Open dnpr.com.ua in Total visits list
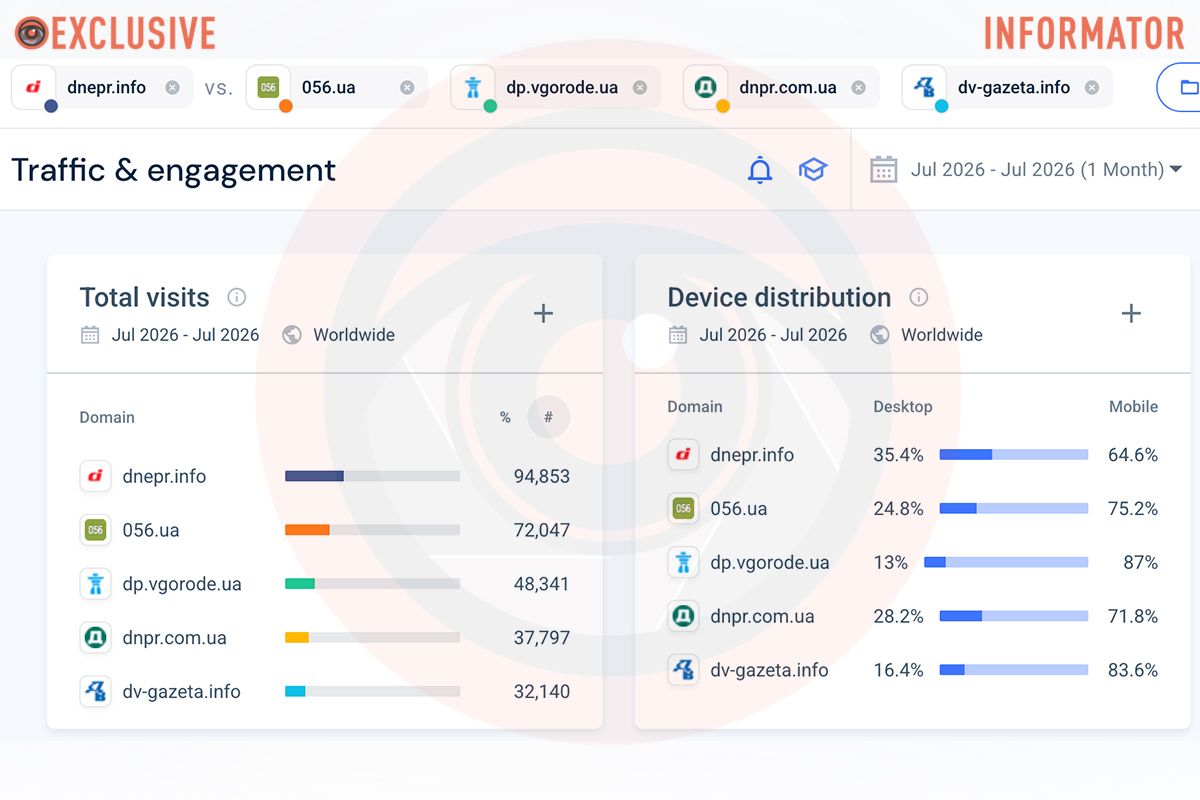 [x=175, y=638]
